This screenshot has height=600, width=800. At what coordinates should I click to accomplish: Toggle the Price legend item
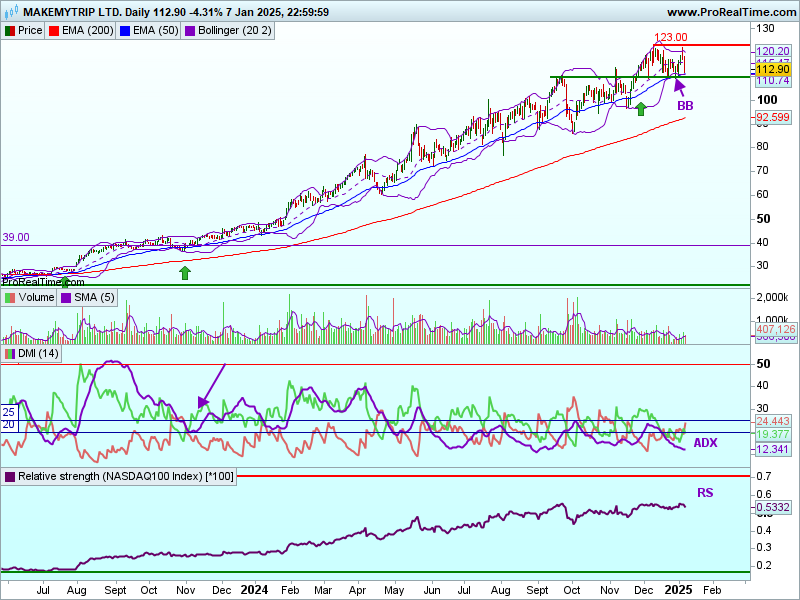[24, 30]
